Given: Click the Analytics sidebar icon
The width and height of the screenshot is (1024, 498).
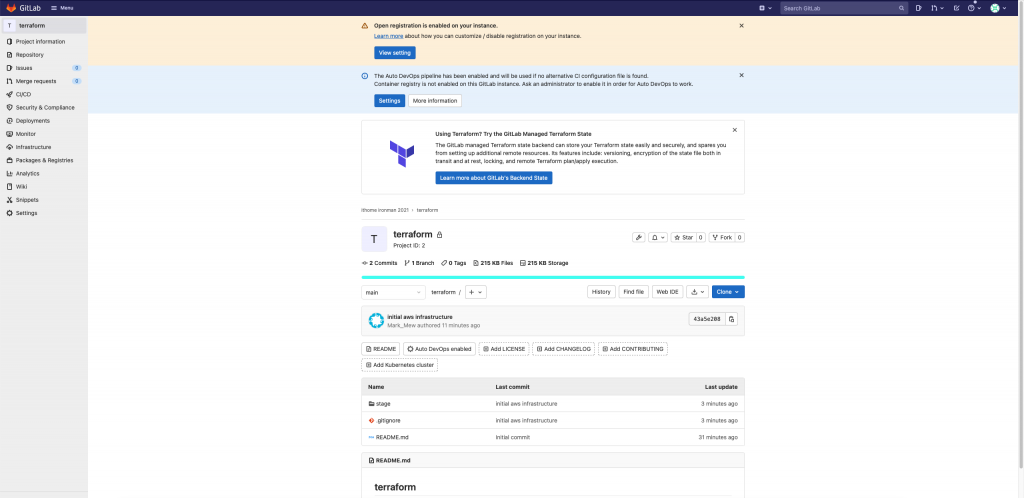Looking at the screenshot, I should pyautogui.click(x=9, y=173).
